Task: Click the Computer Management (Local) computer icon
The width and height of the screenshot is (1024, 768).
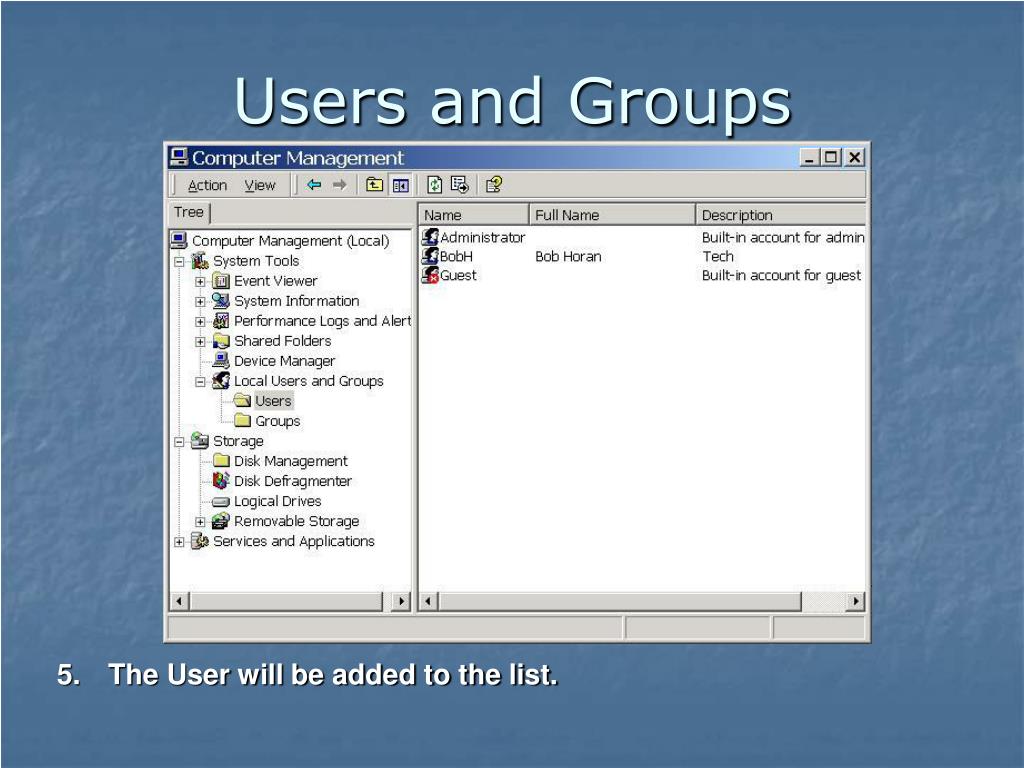Action: 179,240
